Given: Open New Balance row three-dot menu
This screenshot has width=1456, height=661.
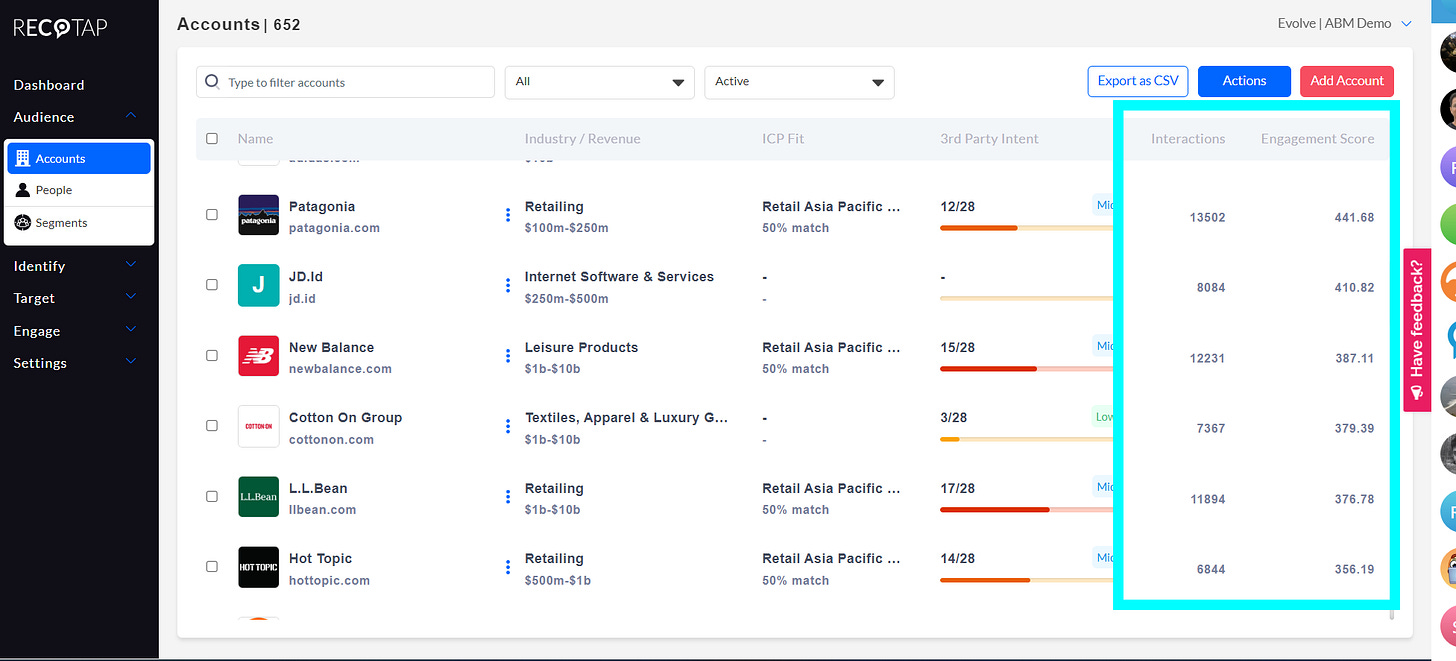Looking at the screenshot, I should [x=508, y=356].
